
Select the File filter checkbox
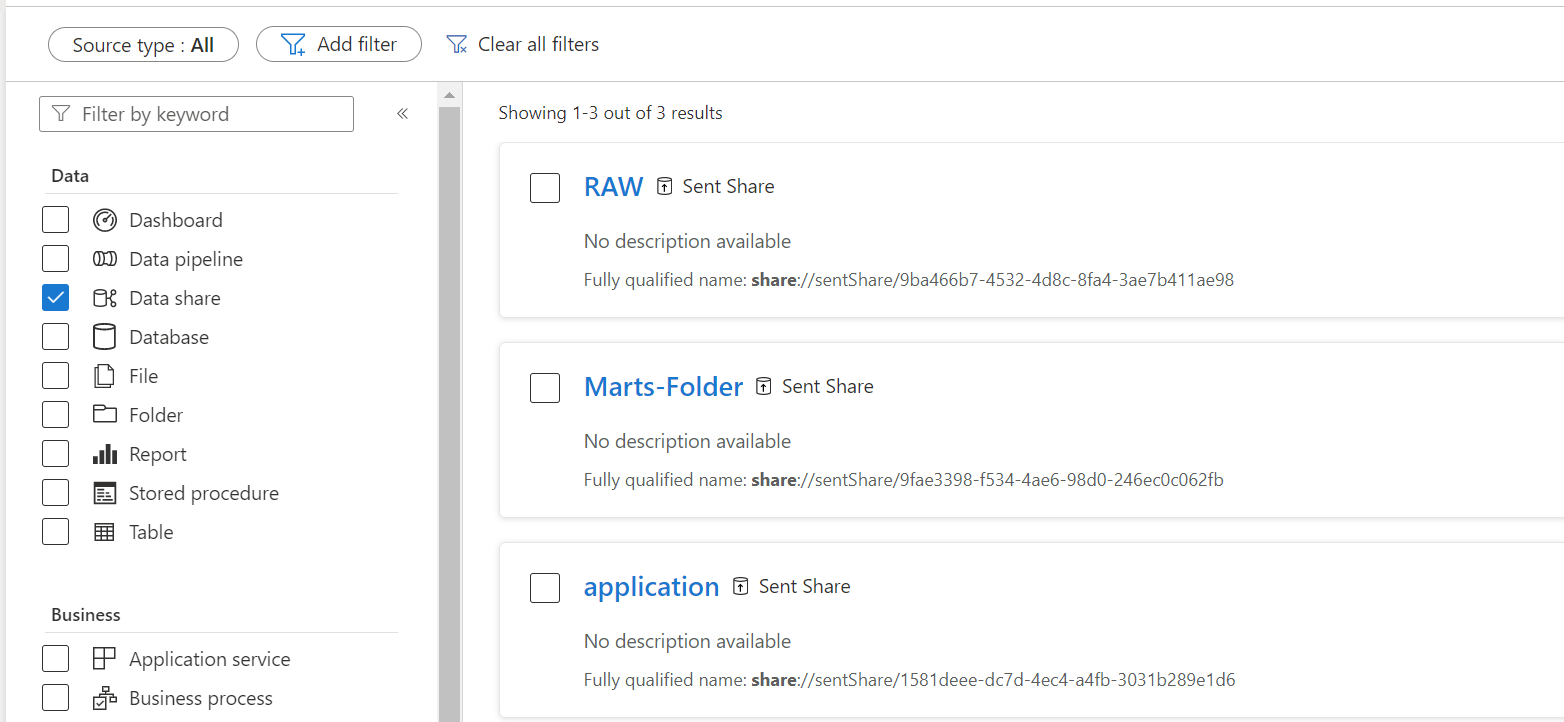point(56,376)
